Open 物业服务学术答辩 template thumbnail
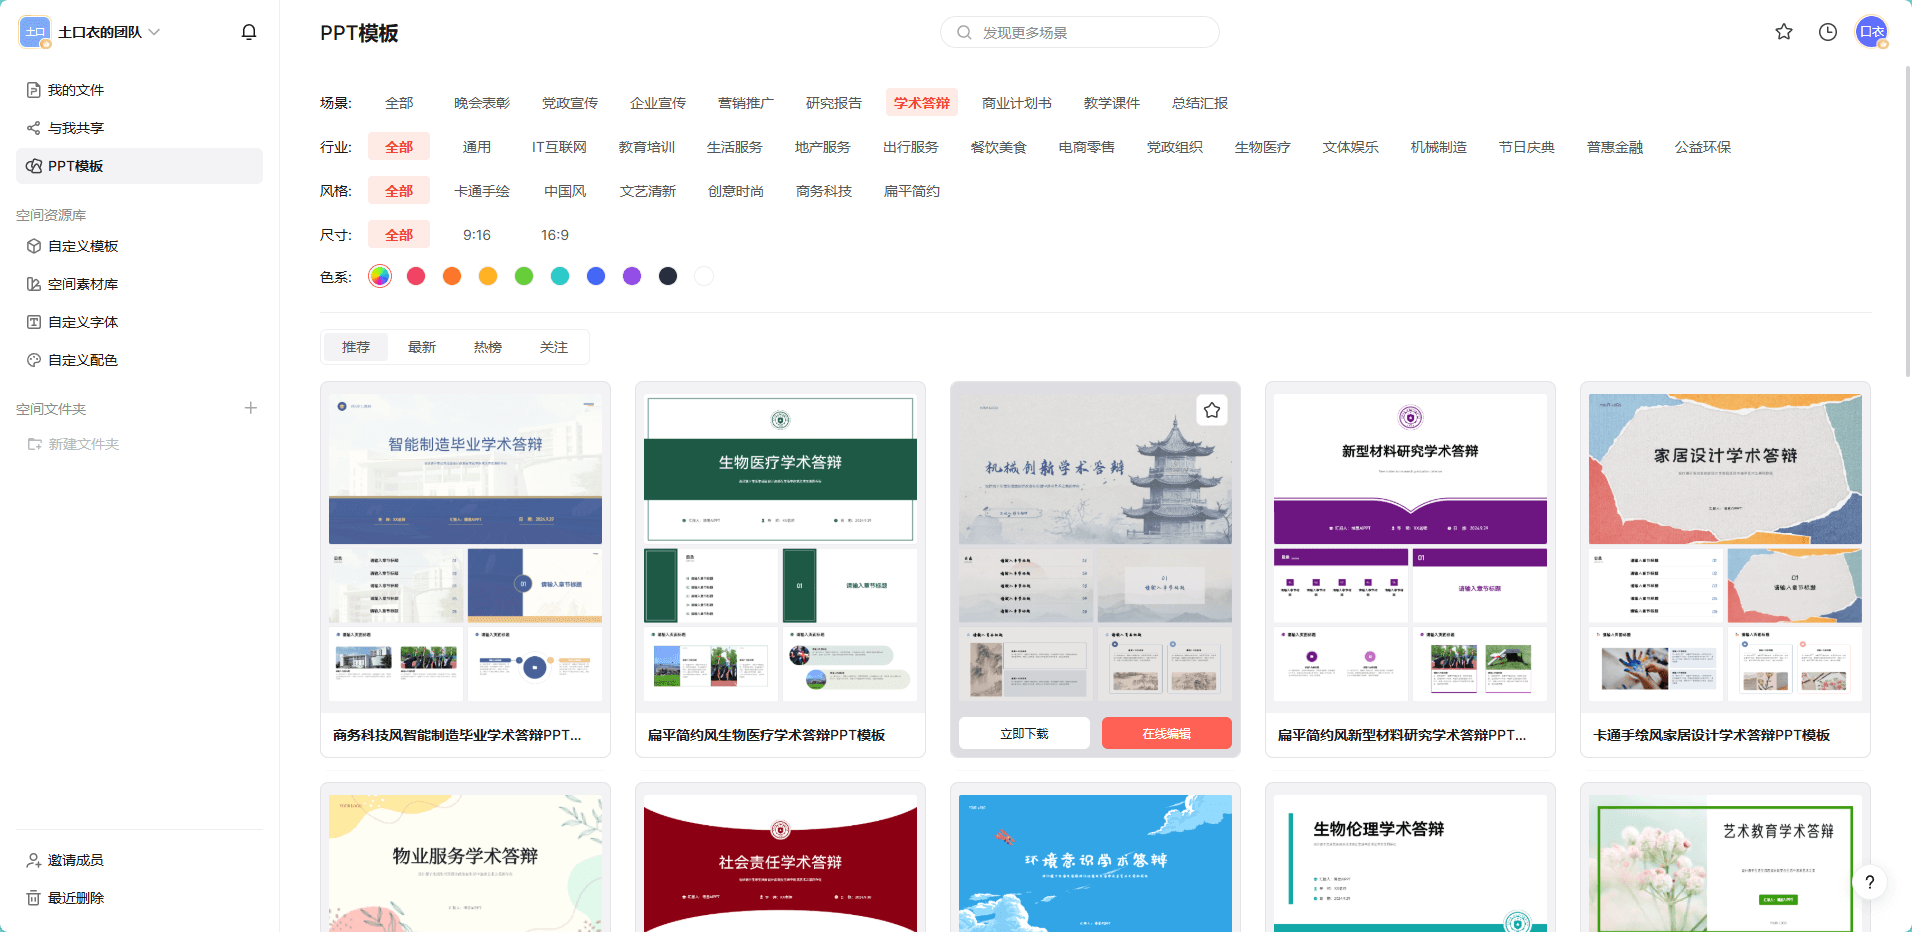This screenshot has width=1912, height=932. [x=465, y=863]
